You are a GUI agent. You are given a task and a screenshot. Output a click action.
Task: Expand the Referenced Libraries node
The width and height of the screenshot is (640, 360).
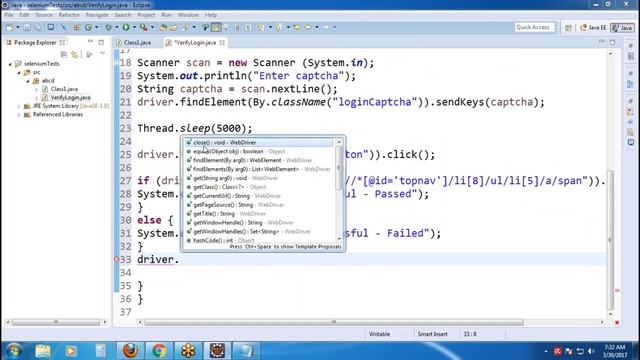(x=19, y=115)
